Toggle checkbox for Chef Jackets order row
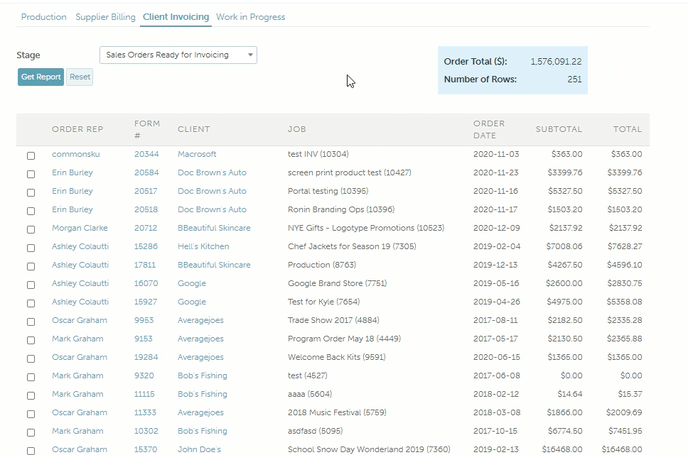The width and height of the screenshot is (688, 455). [x=31, y=247]
